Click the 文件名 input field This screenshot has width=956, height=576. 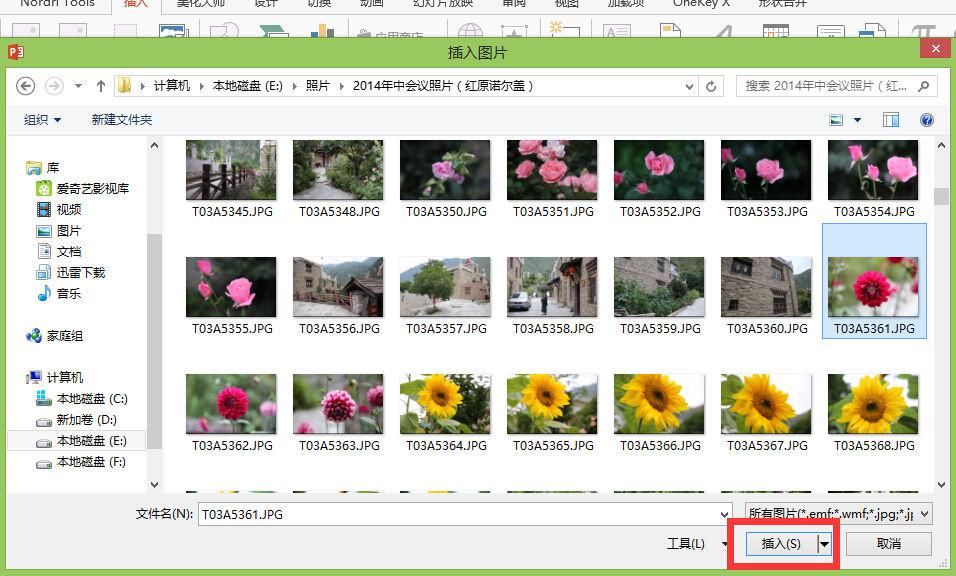(x=460, y=514)
